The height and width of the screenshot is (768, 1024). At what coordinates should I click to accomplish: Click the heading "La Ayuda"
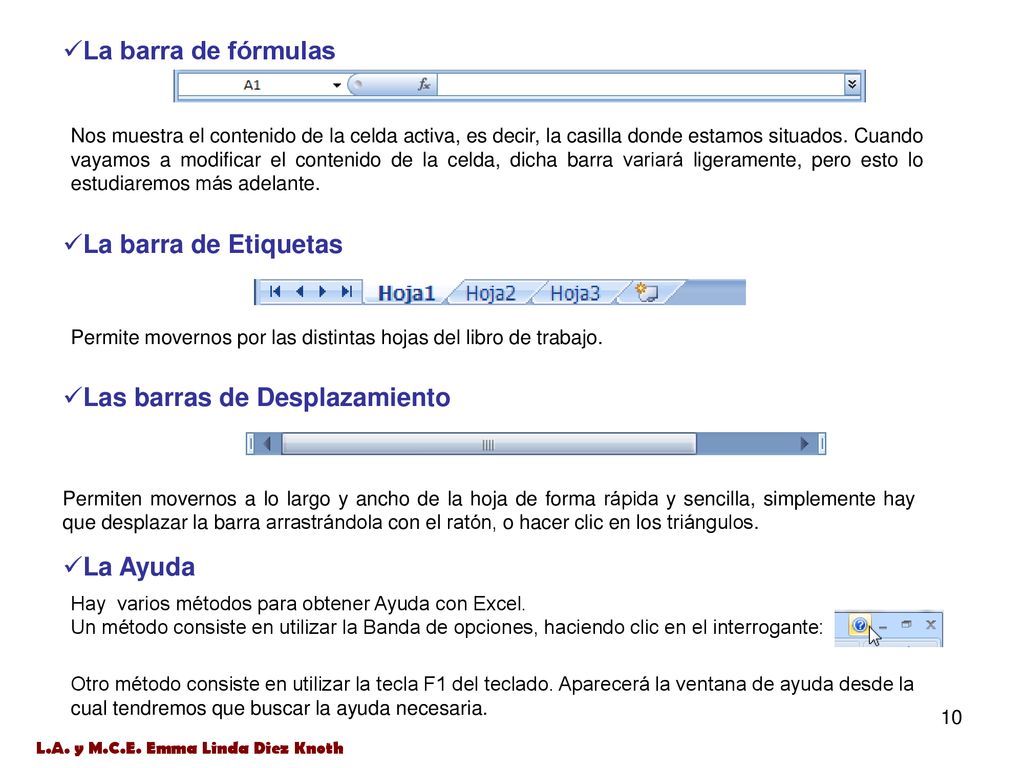pos(139,567)
